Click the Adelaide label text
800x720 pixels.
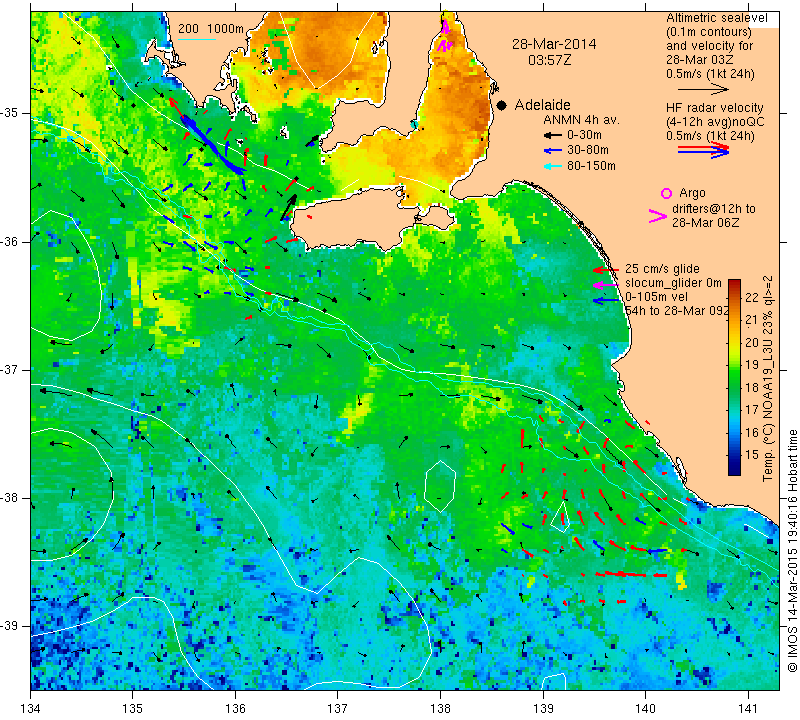click(x=542, y=105)
